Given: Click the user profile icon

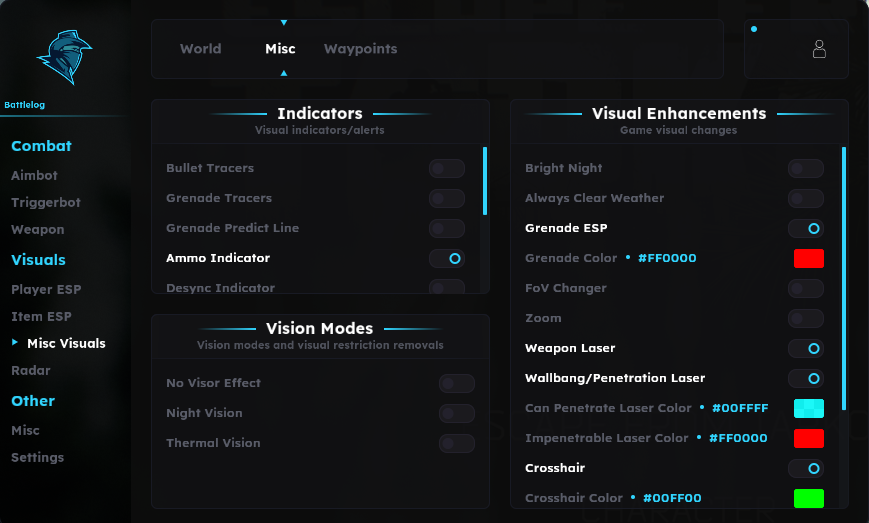Looking at the screenshot, I should (x=819, y=49).
